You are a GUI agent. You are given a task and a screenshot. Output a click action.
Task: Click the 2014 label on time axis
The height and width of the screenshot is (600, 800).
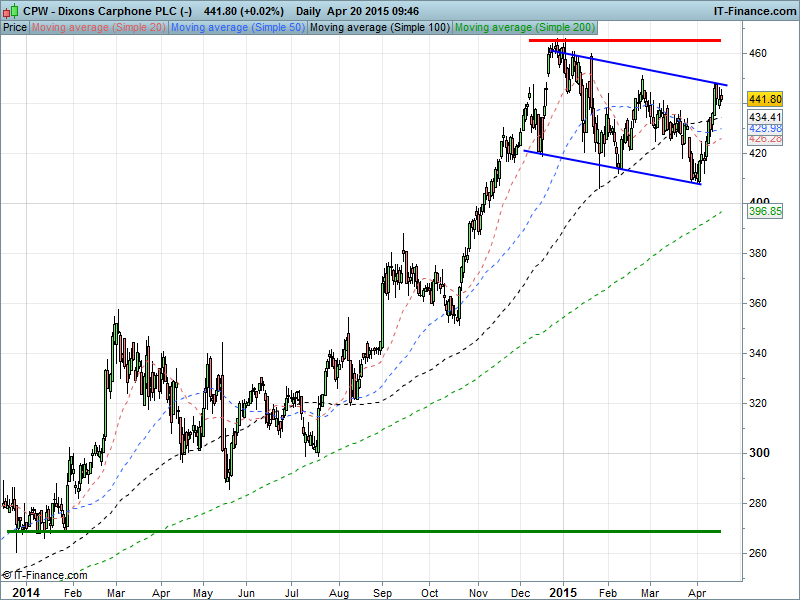(x=18, y=592)
